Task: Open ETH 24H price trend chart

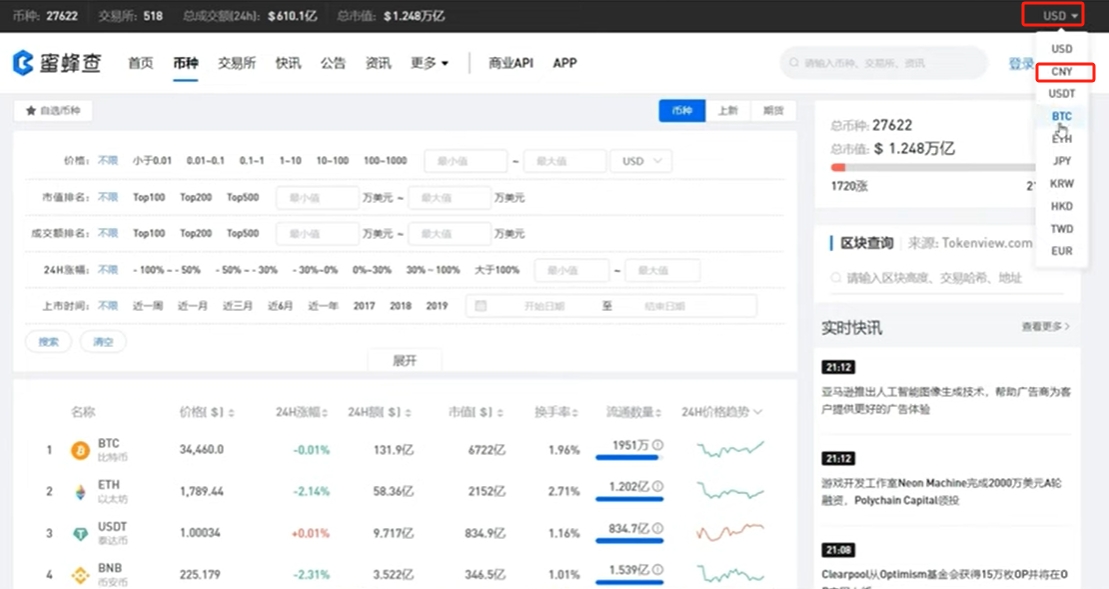Action: (730, 491)
